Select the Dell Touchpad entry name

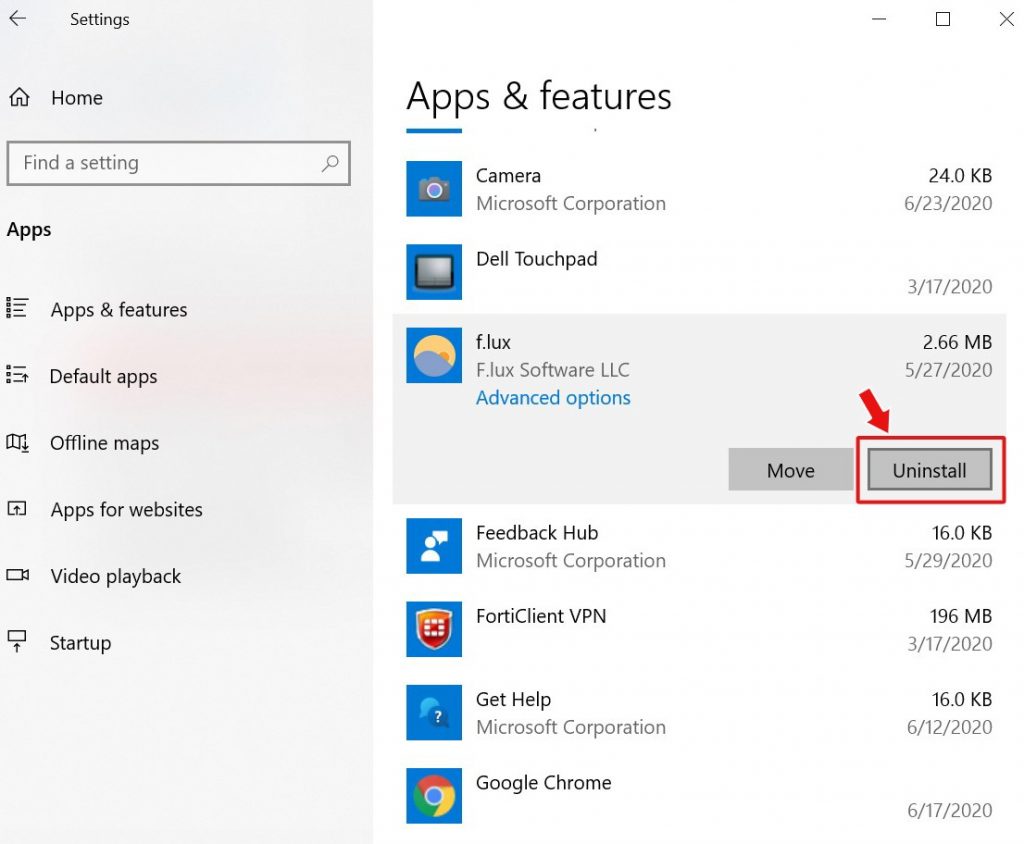click(x=536, y=259)
